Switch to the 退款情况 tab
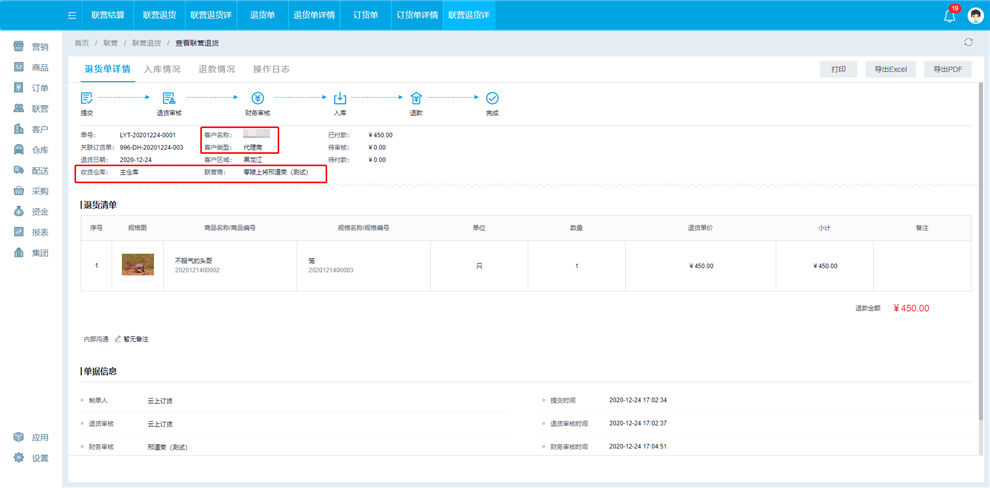This screenshot has height=488, width=990. tap(216, 69)
